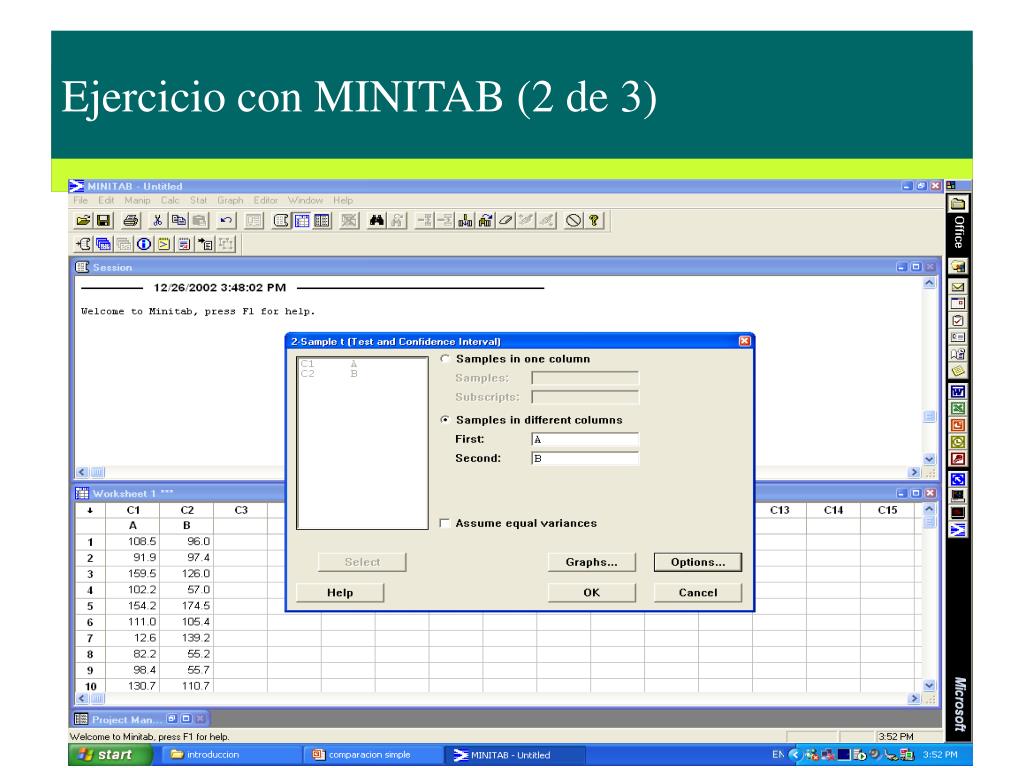Click the Cut scissors icon
Viewport: 1024px width, 768px height.
pyautogui.click(x=157, y=221)
